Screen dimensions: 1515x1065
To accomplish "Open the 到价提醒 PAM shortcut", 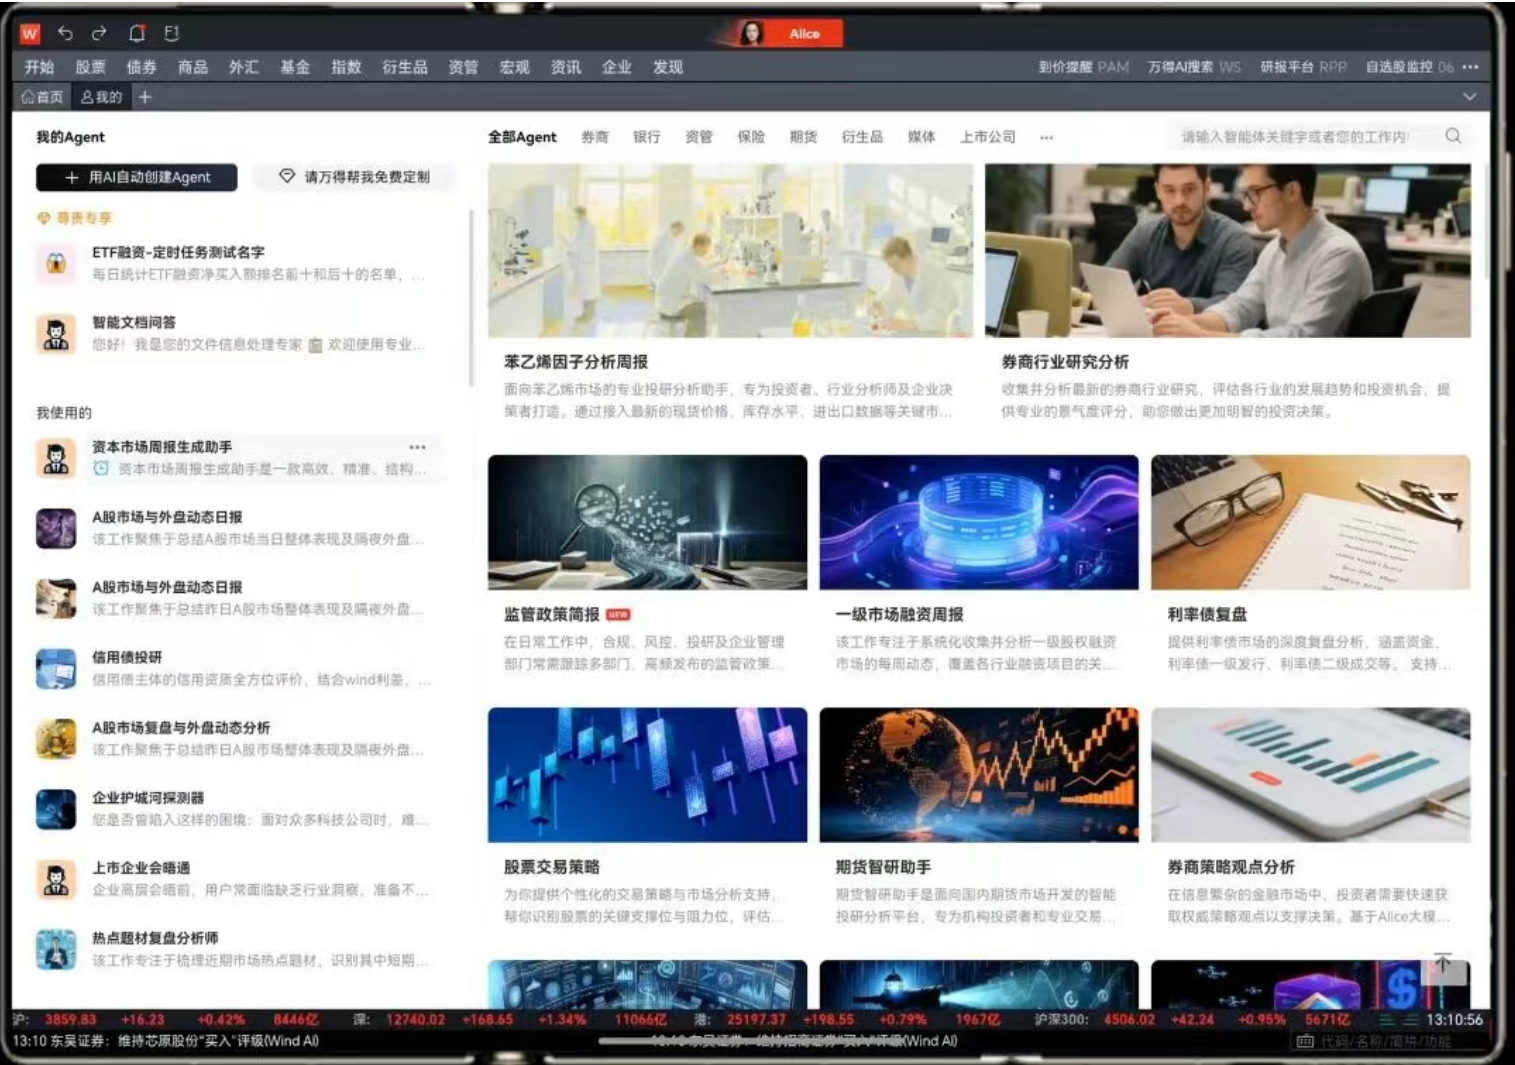I will (1084, 67).
